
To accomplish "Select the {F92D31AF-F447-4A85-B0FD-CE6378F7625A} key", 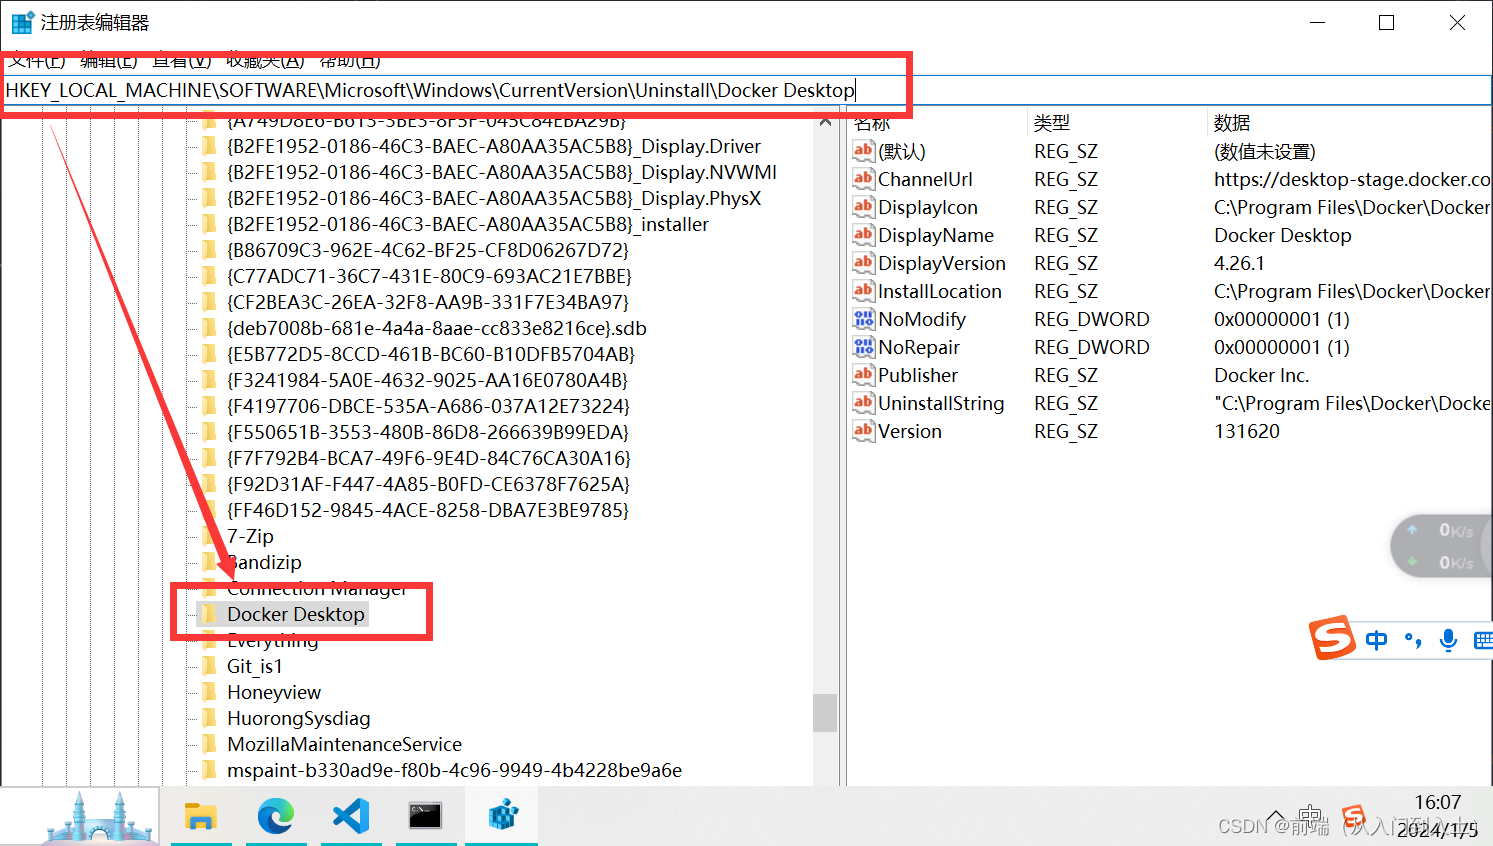I will [428, 484].
